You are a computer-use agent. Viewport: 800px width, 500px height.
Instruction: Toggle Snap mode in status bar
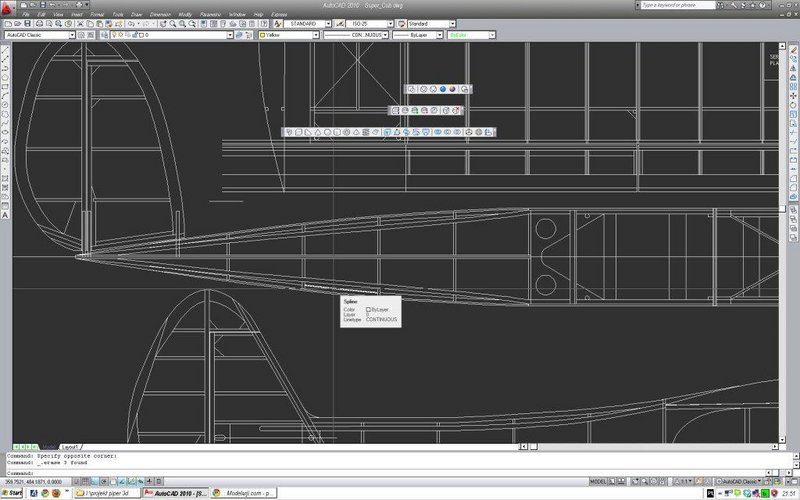tap(76, 481)
